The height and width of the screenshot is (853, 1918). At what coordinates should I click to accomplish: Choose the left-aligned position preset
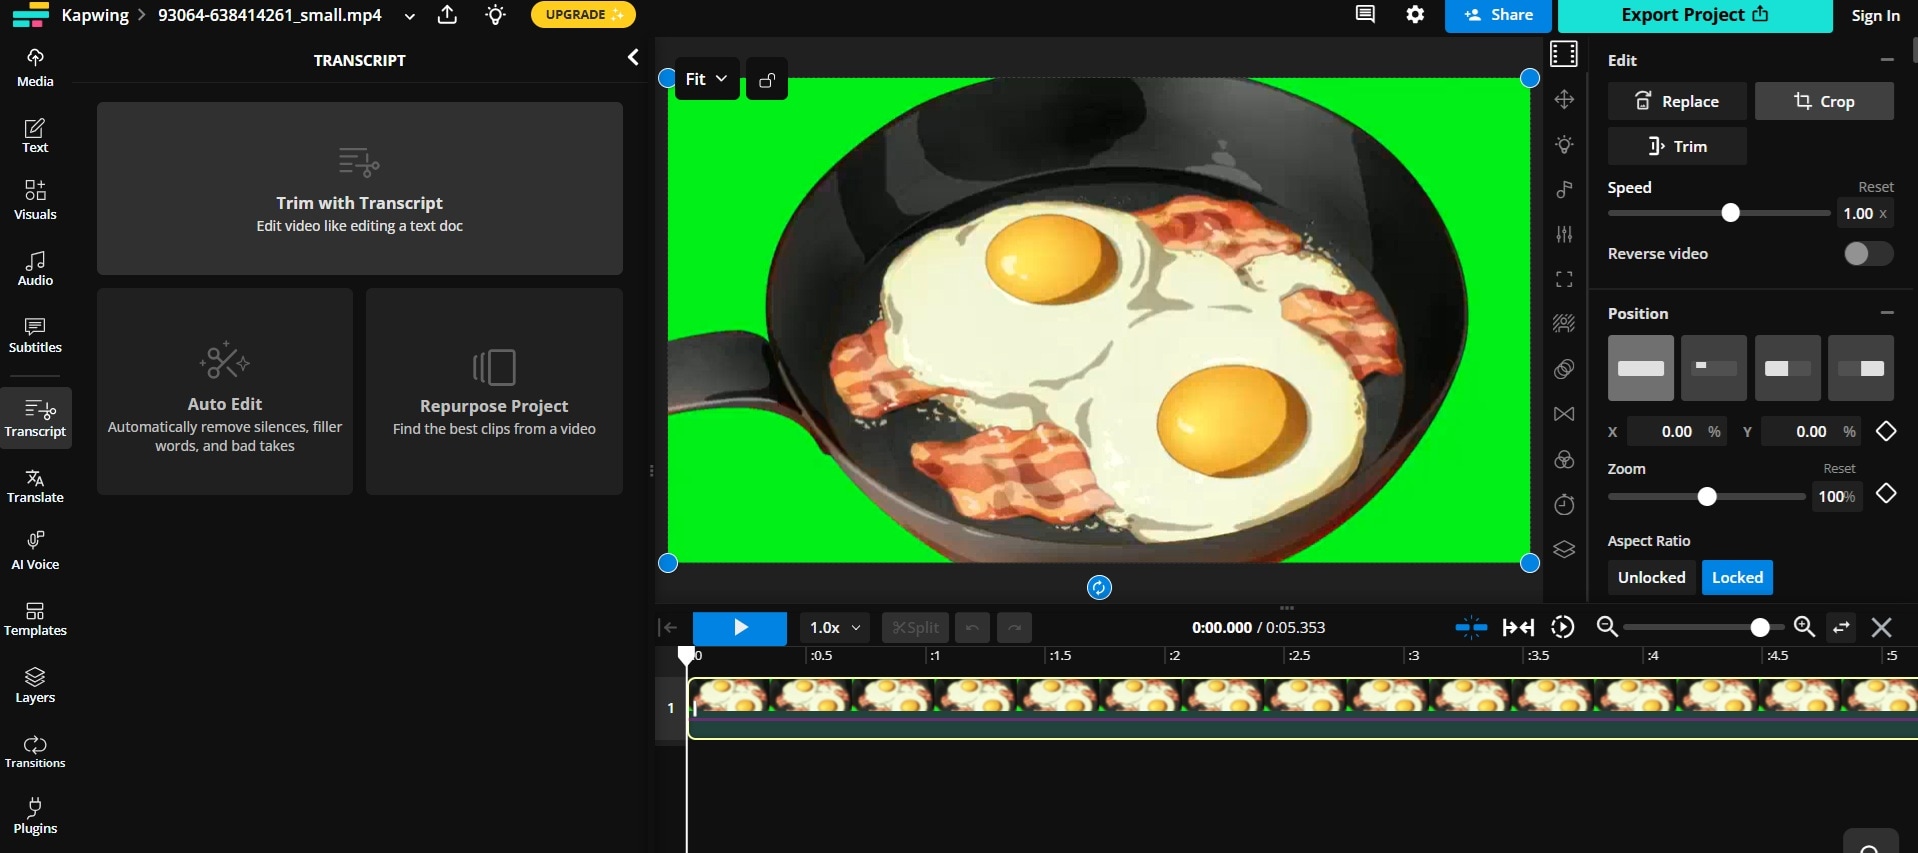(x=1787, y=368)
